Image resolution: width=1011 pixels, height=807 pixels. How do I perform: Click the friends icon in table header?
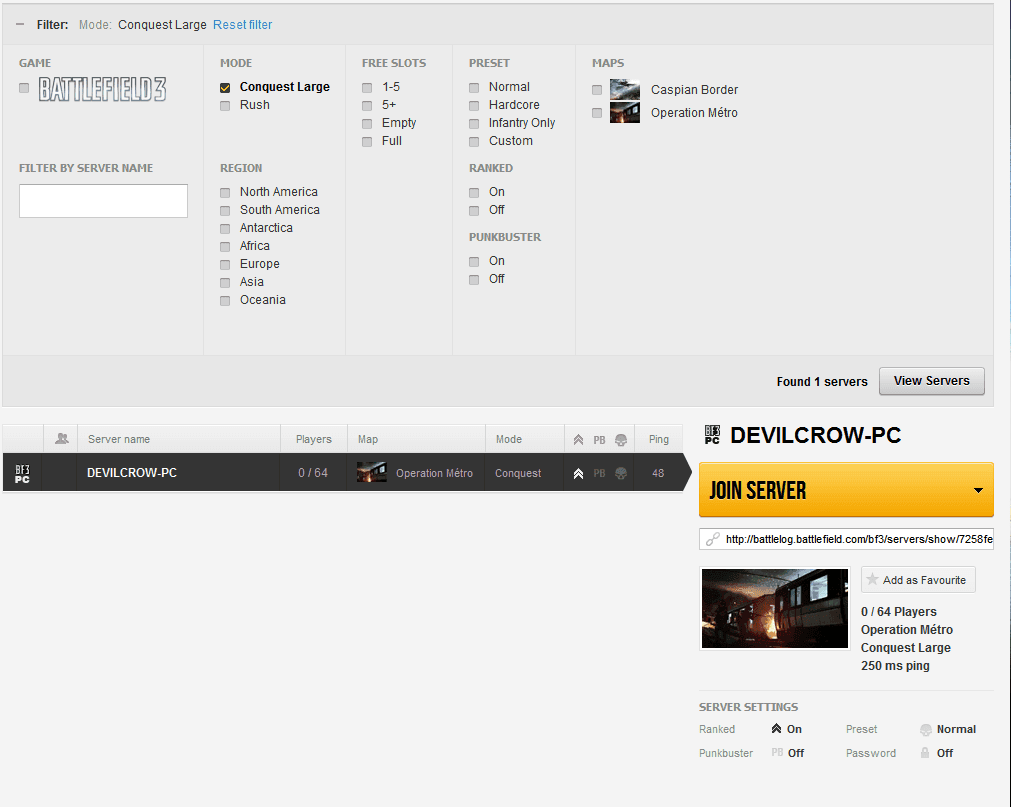click(x=61, y=439)
